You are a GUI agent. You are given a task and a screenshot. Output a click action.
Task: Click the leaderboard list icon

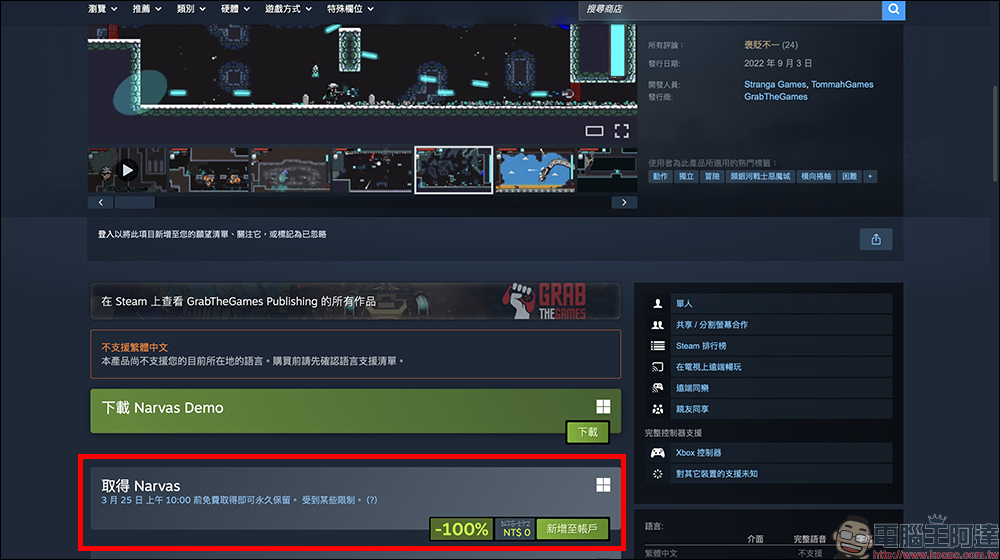(x=658, y=346)
